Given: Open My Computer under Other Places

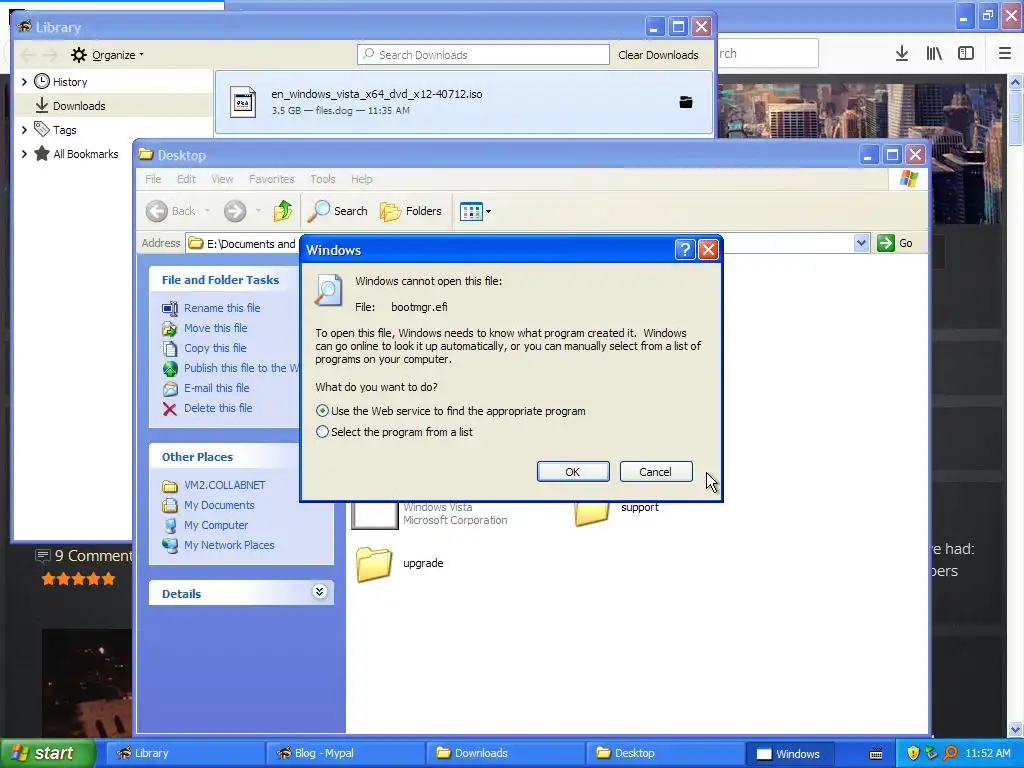Looking at the screenshot, I should click(216, 525).
